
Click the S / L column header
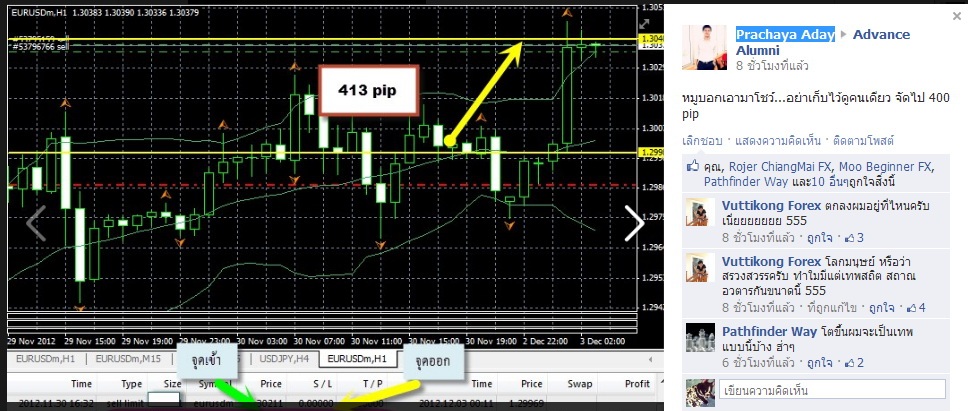(322, 384)
